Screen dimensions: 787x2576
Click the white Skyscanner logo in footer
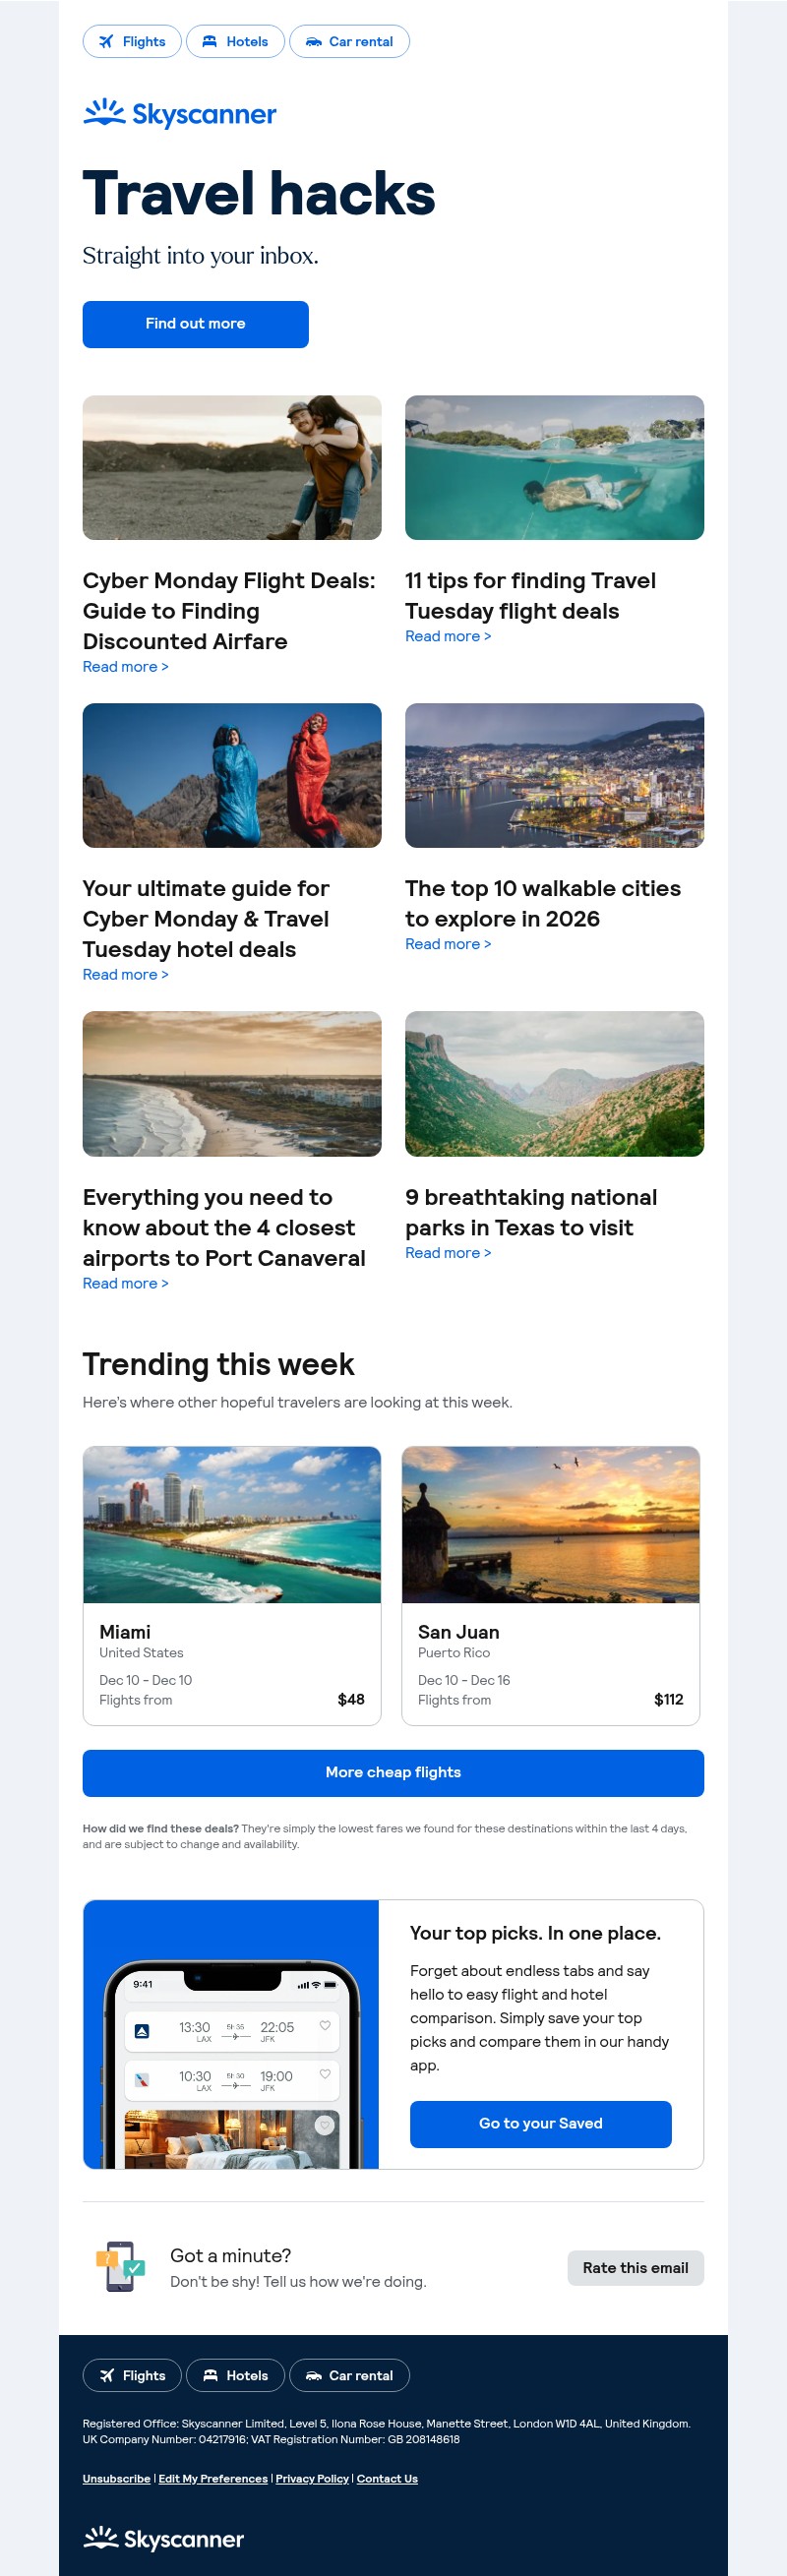[163, 2538]
